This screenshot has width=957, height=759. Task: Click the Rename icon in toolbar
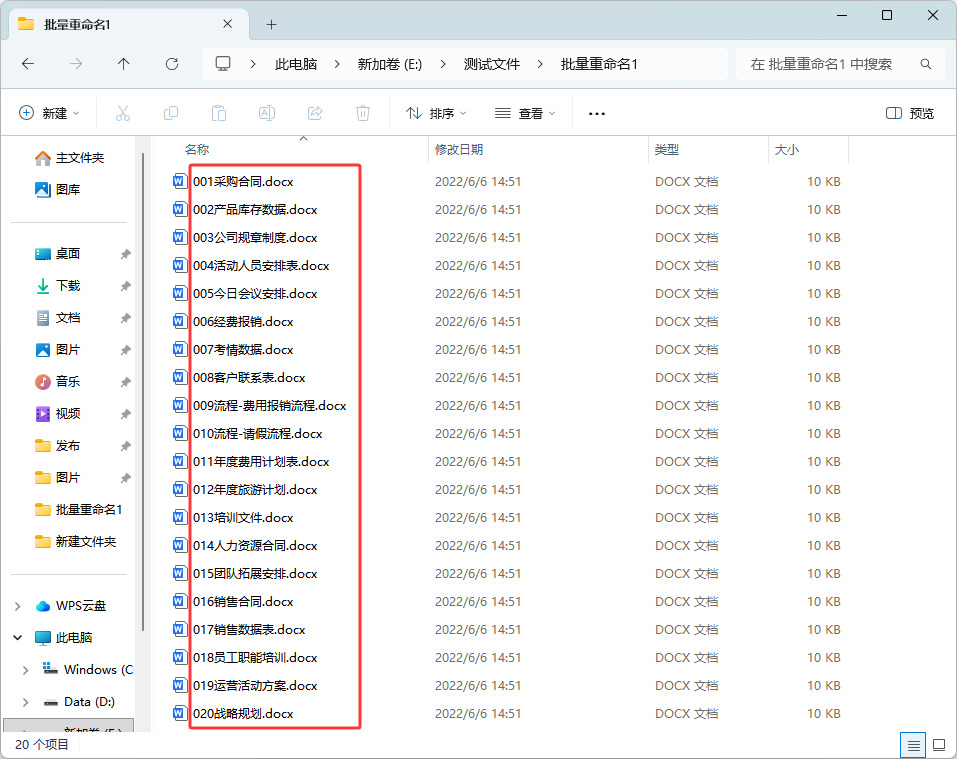point(267,113)
